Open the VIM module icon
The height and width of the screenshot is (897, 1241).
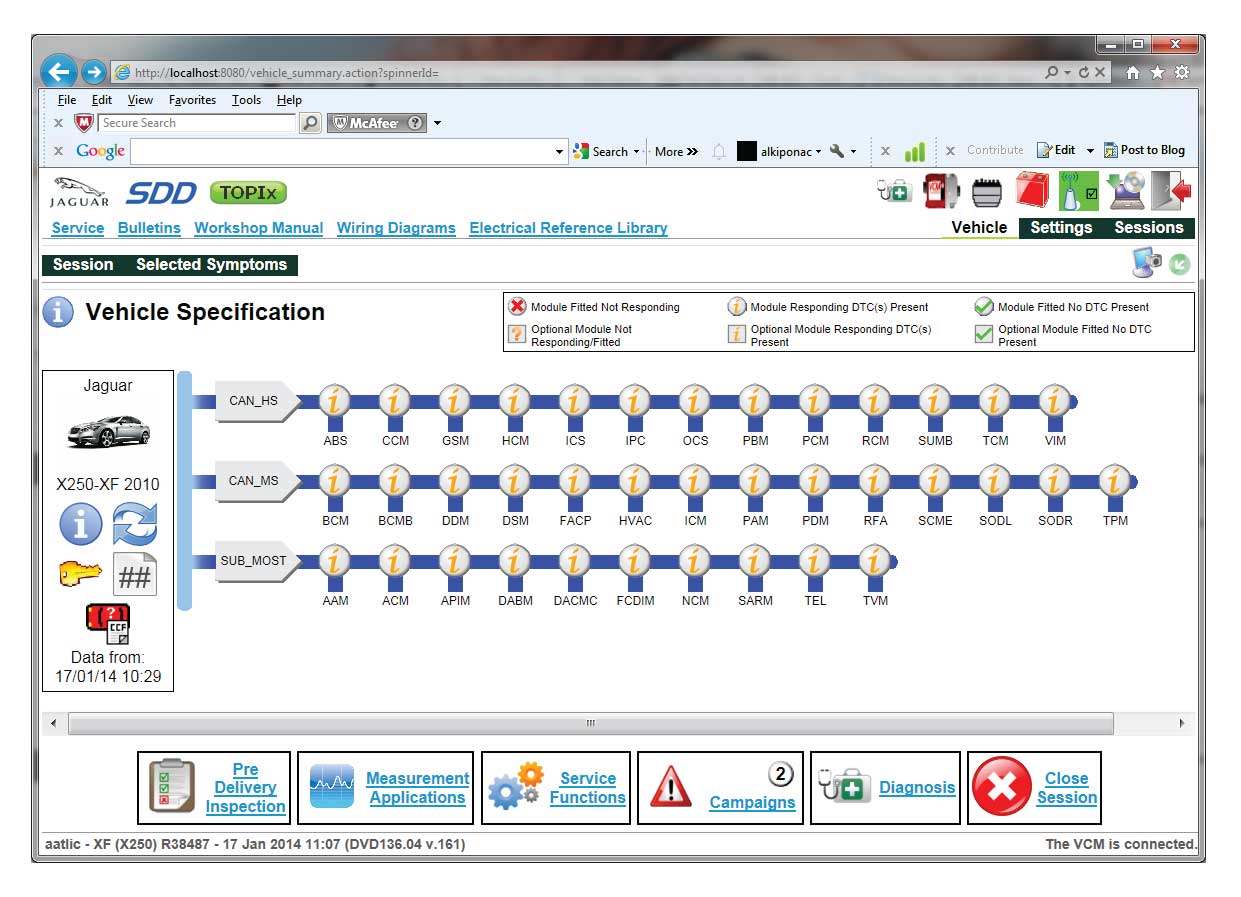point(1055,402)
